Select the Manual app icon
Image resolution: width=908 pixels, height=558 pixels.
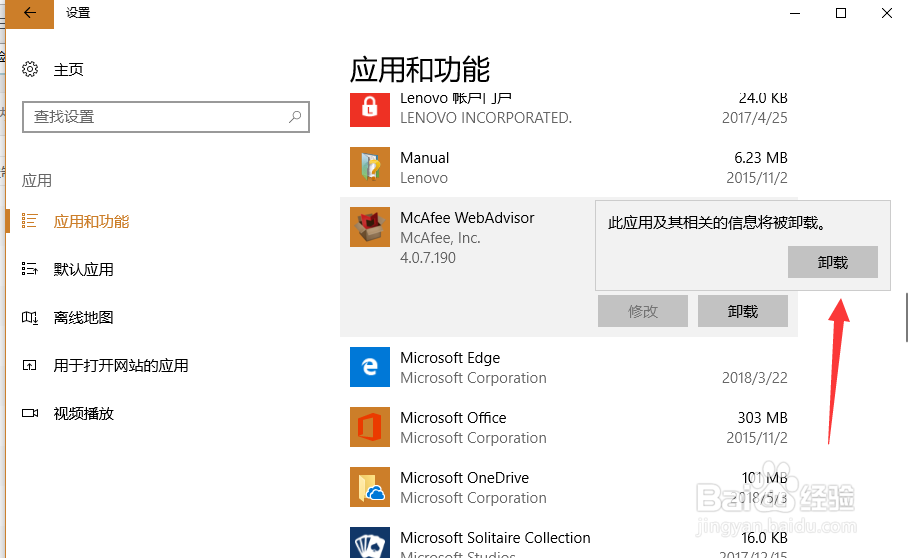[369, 167]
